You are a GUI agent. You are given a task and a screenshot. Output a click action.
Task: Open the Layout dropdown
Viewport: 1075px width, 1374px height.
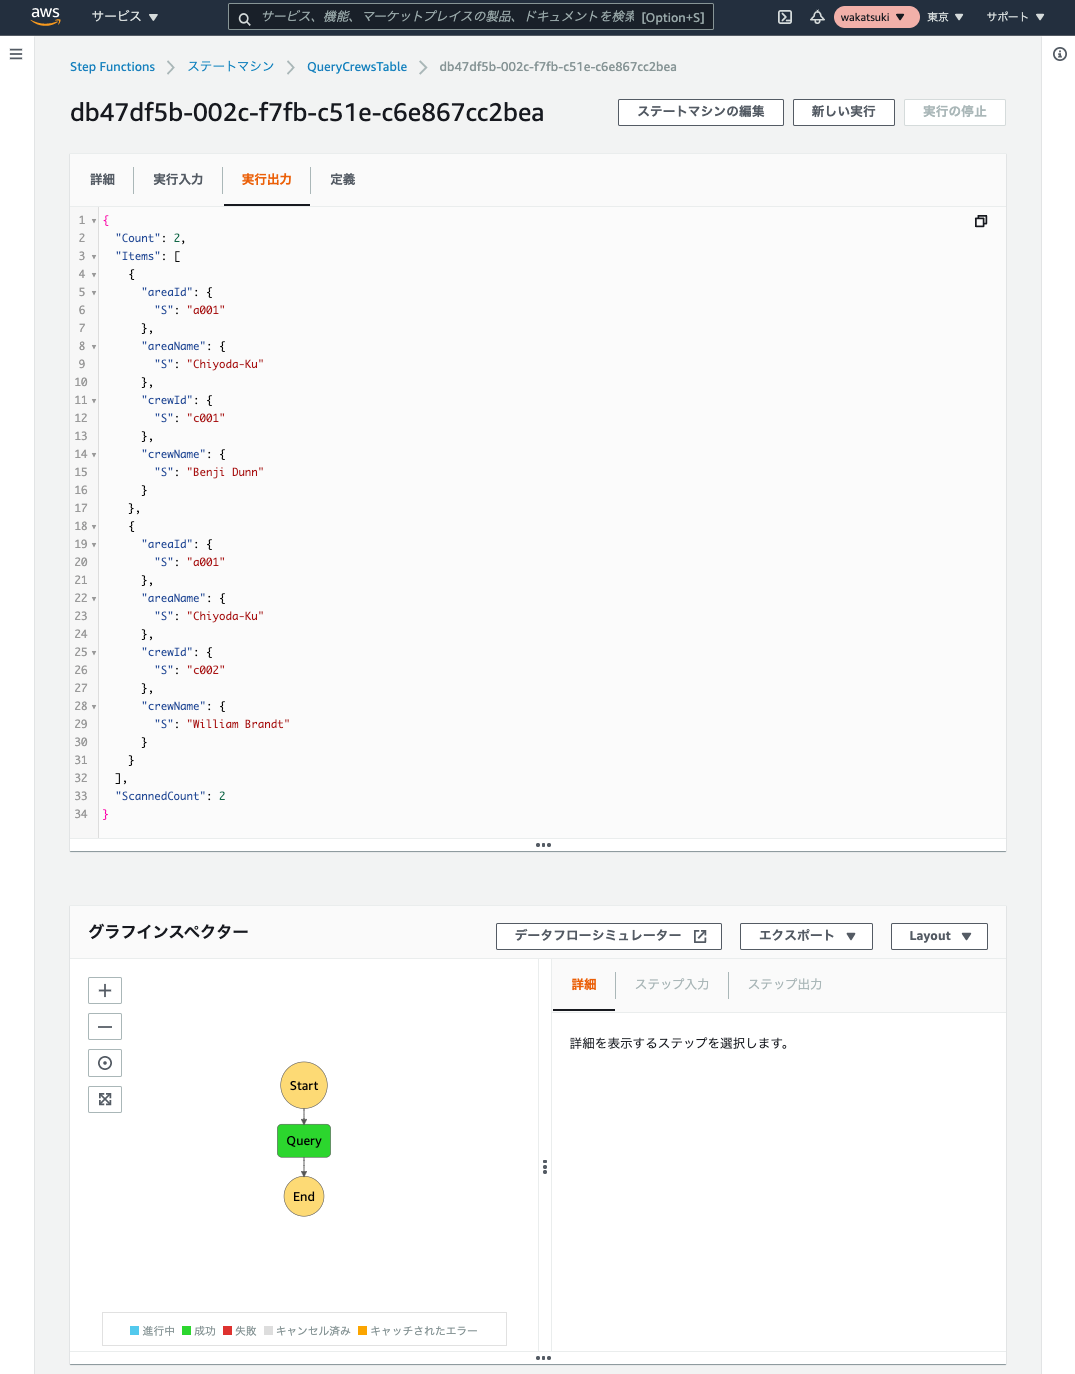pyautogui.click(x=939, y=936)
